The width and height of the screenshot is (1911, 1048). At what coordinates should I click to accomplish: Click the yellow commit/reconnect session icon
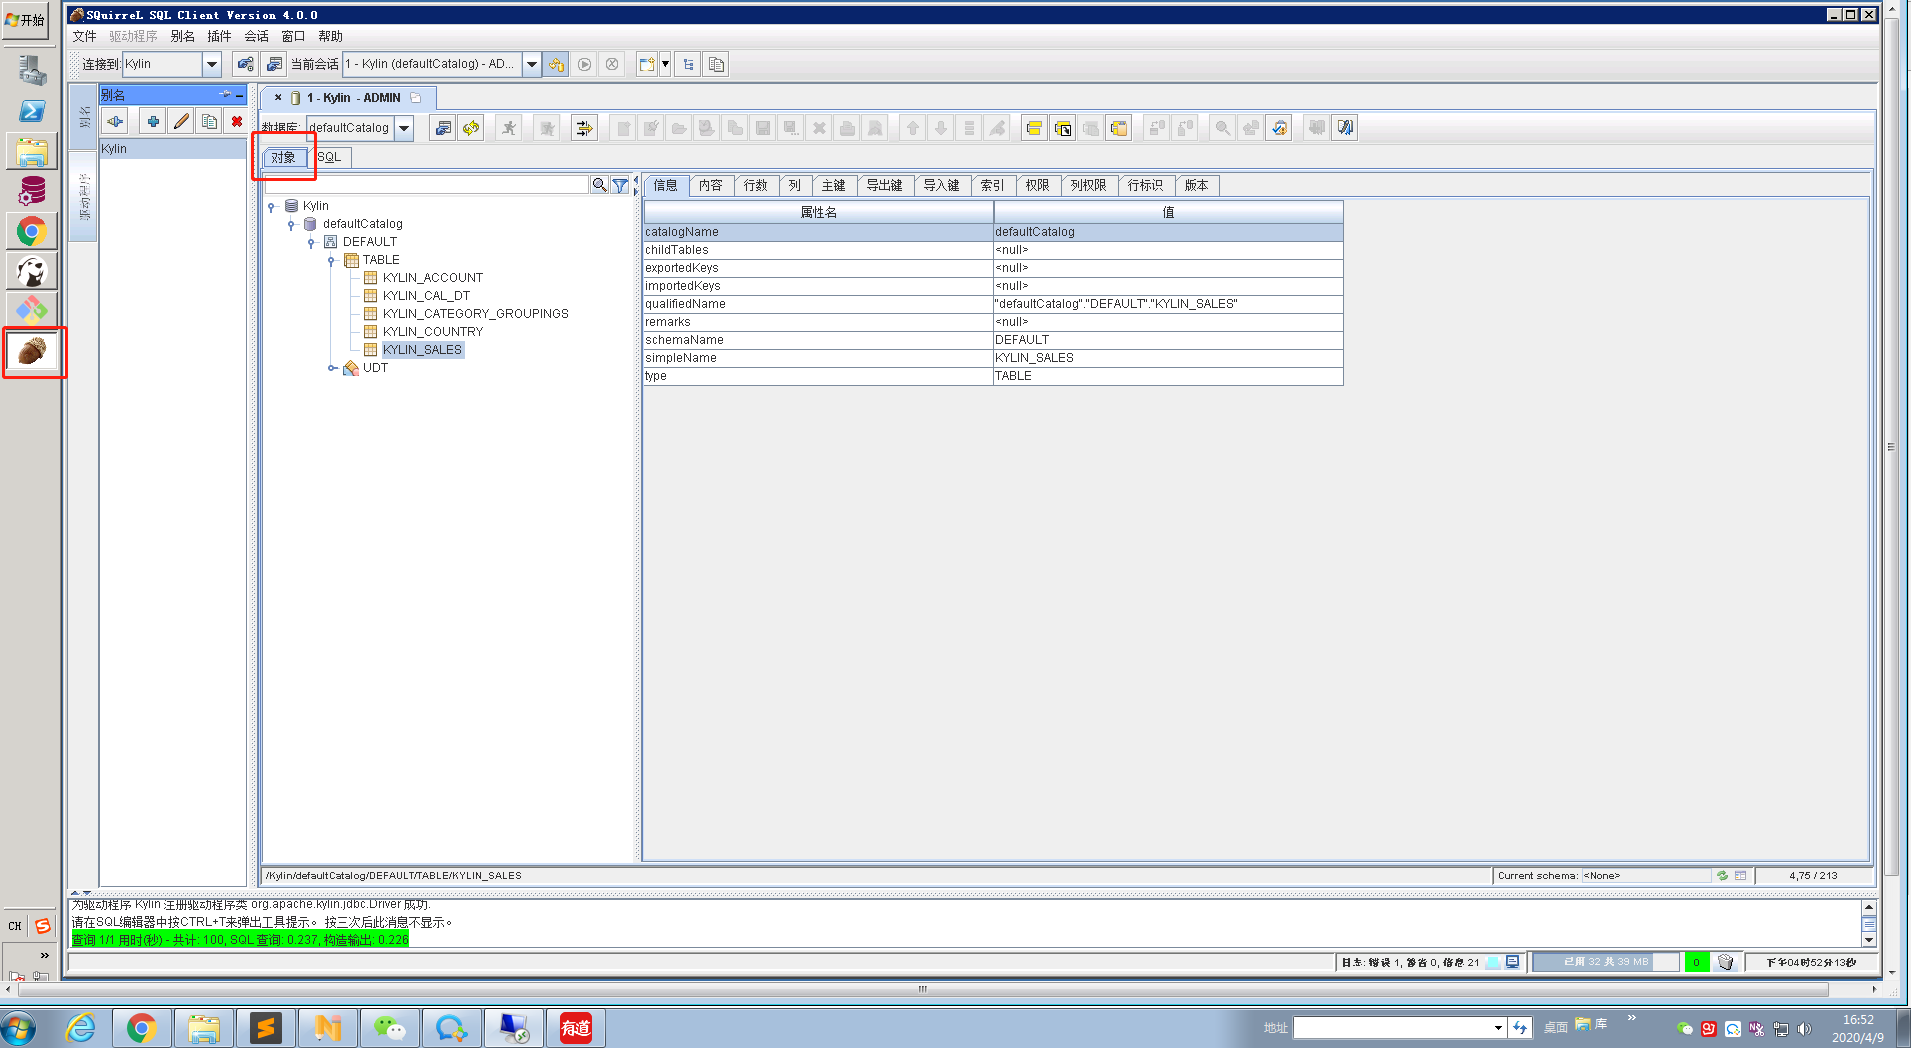[x=557, y=64]
